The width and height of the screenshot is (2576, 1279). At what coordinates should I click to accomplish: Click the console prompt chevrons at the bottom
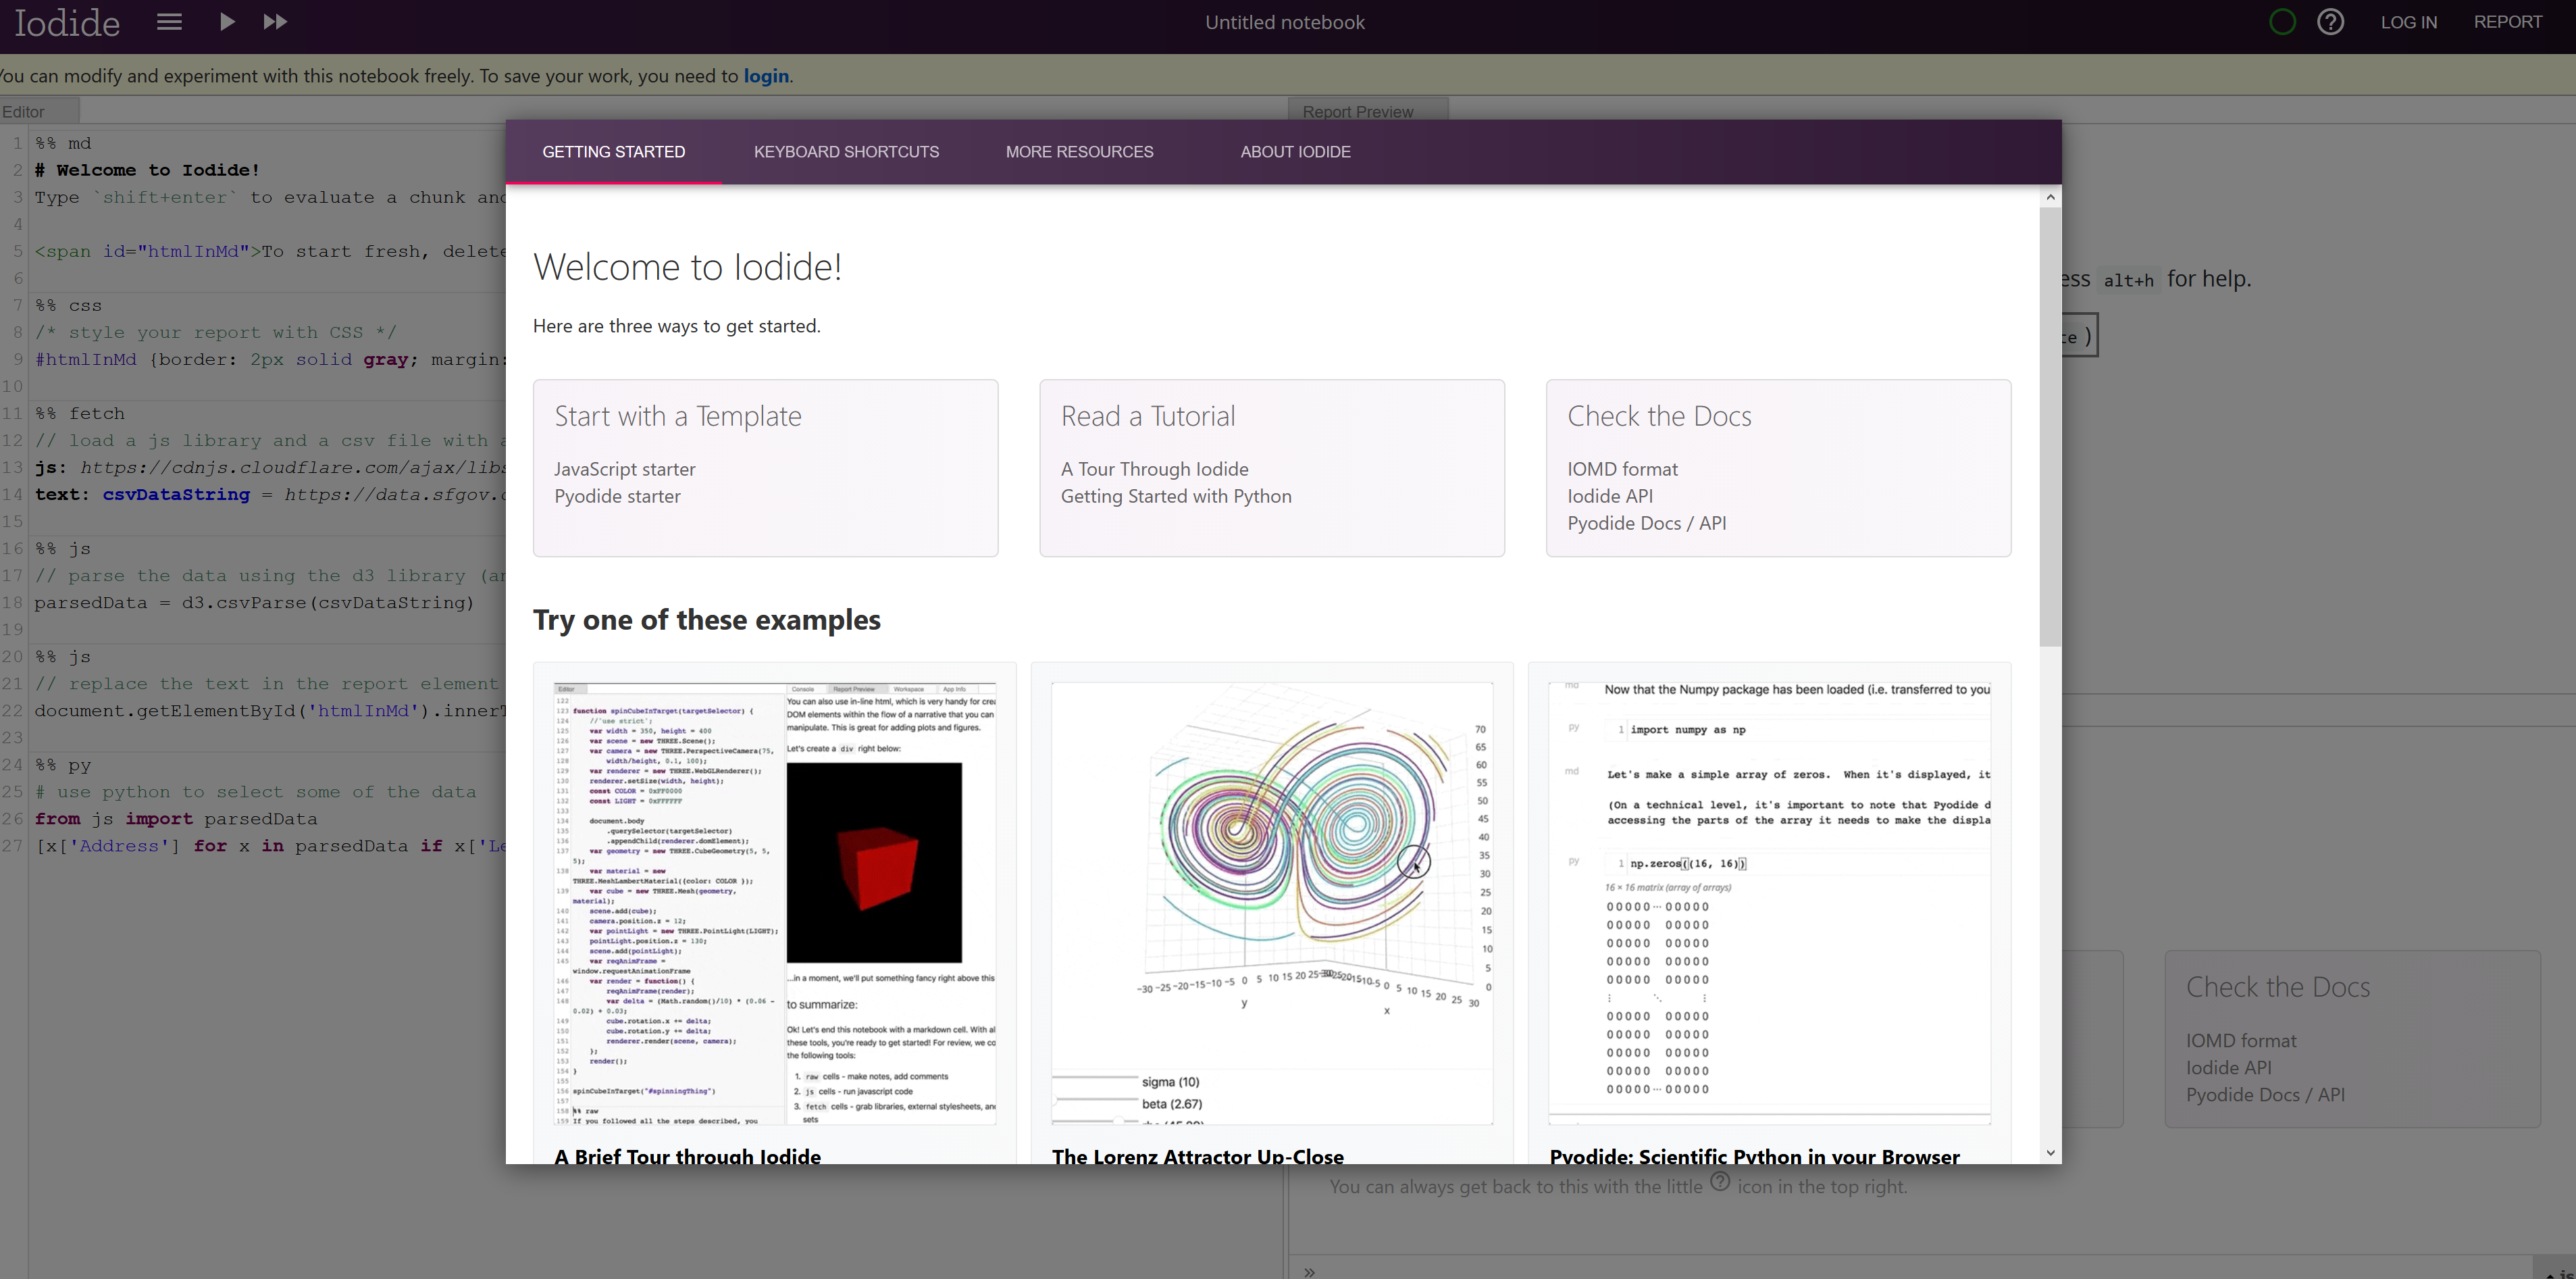(x=1309, y=1272)
